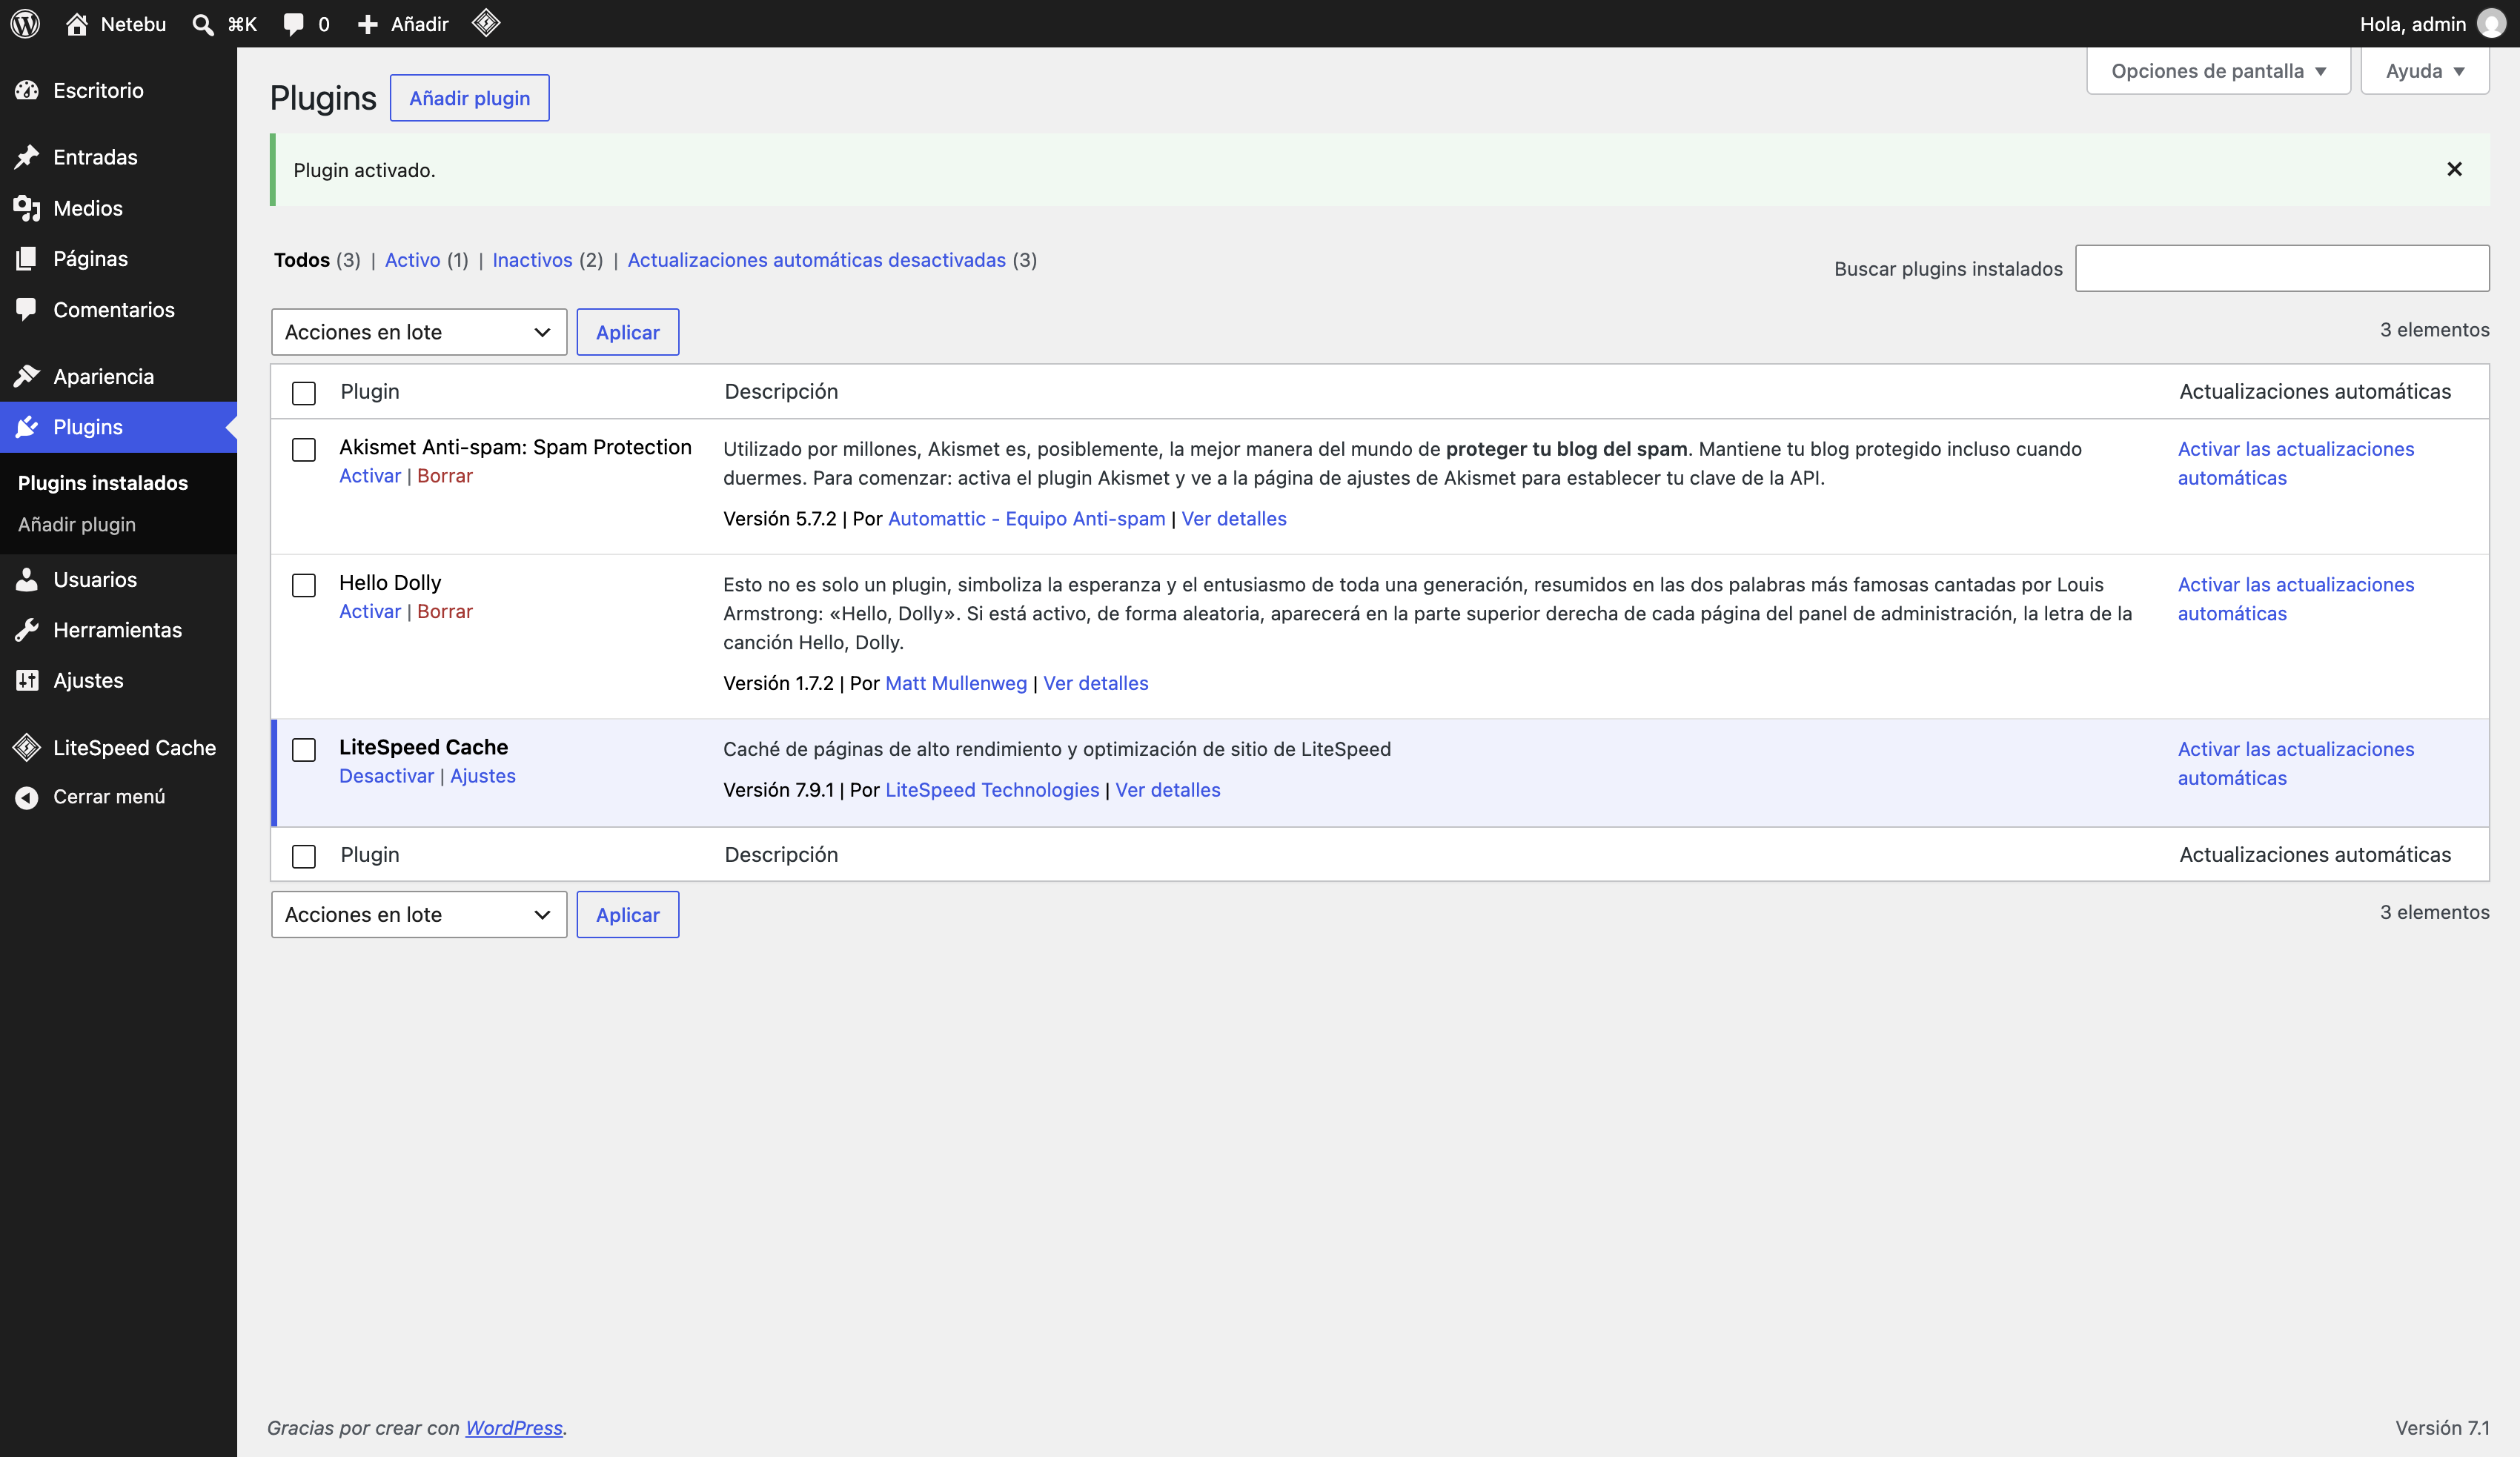
Task: Click the Usuarios person icon
Action: [x=27, y=579]
